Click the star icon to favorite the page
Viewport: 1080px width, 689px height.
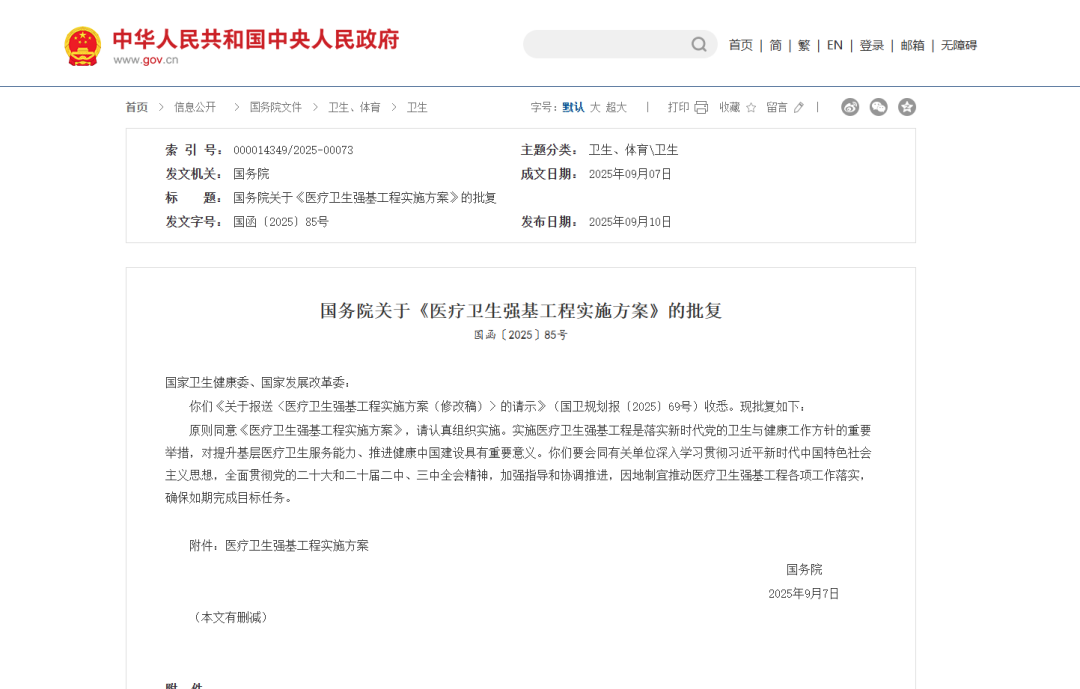pyautogui.click(x=751, y=107)
